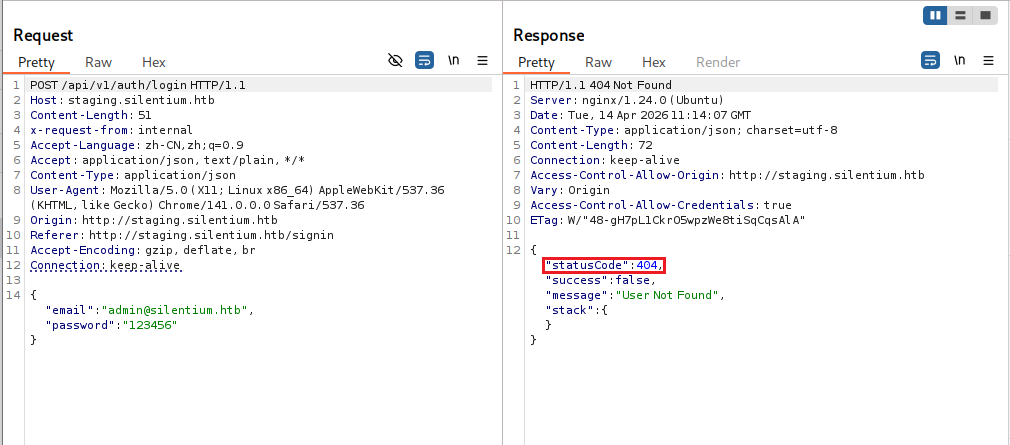
Task: Select the Pretty tab in Response
Action: point(536,62)
